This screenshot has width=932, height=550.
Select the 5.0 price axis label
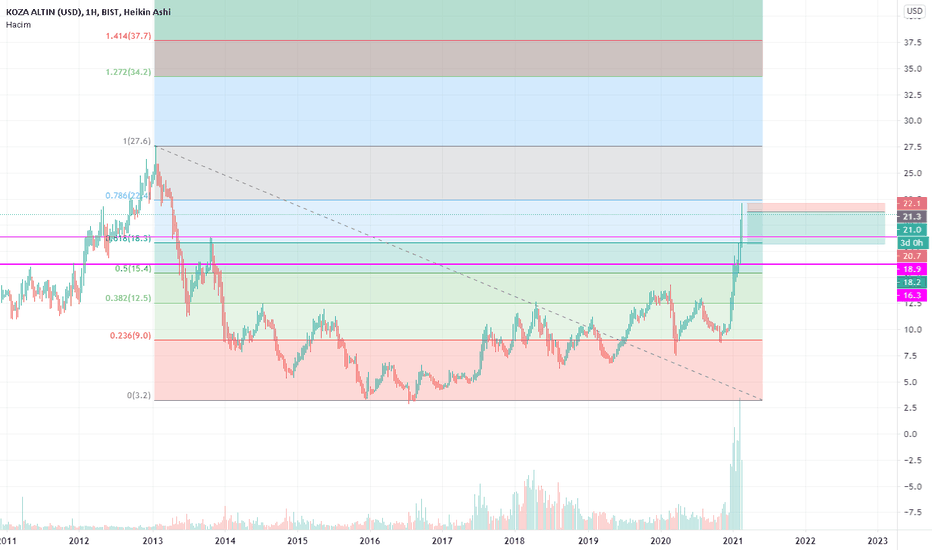point(913,382)
